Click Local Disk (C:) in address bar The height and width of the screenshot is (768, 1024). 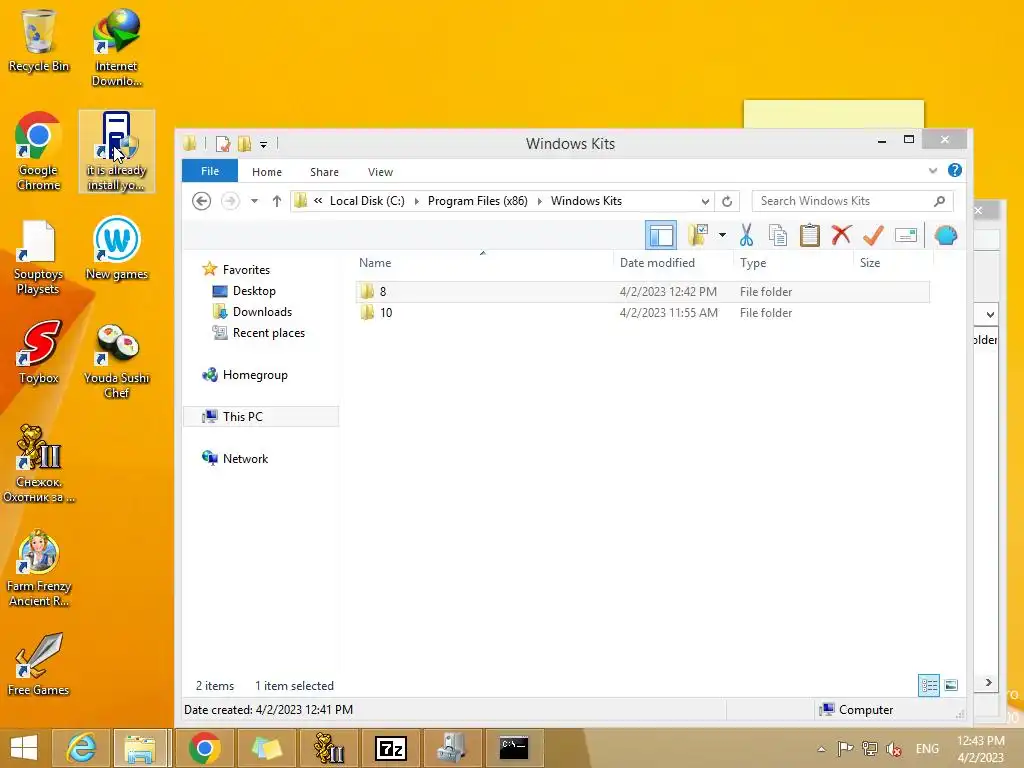(367, 201)
